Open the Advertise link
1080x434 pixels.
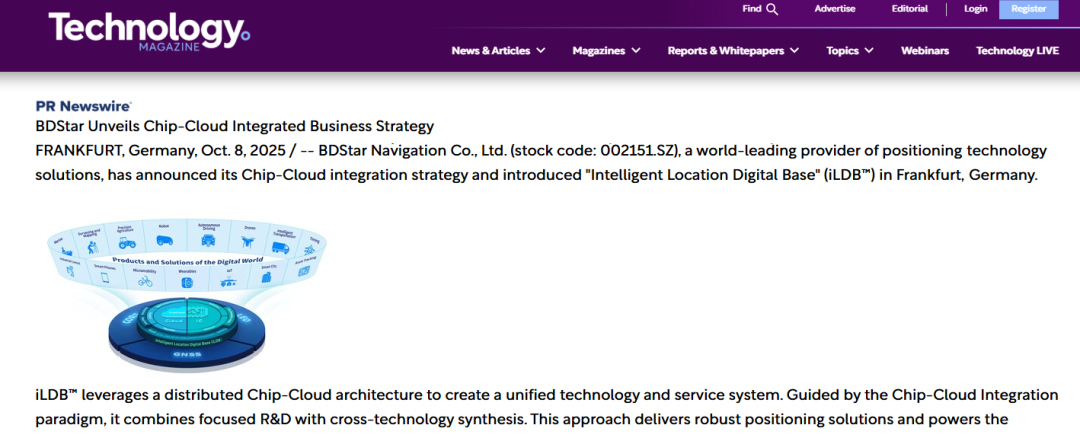tap(835, 9)
